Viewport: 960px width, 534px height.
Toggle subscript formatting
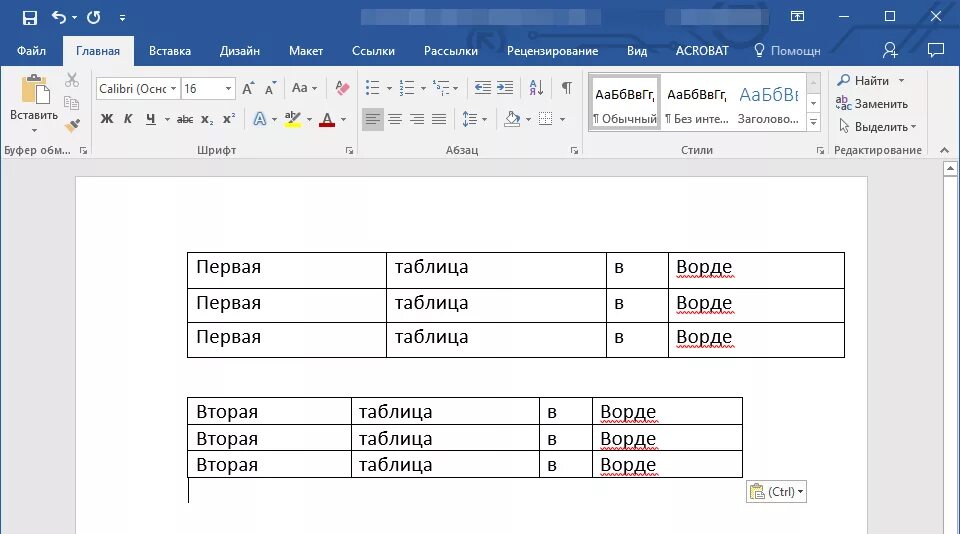pyautogui.click(x=208, y=119)
